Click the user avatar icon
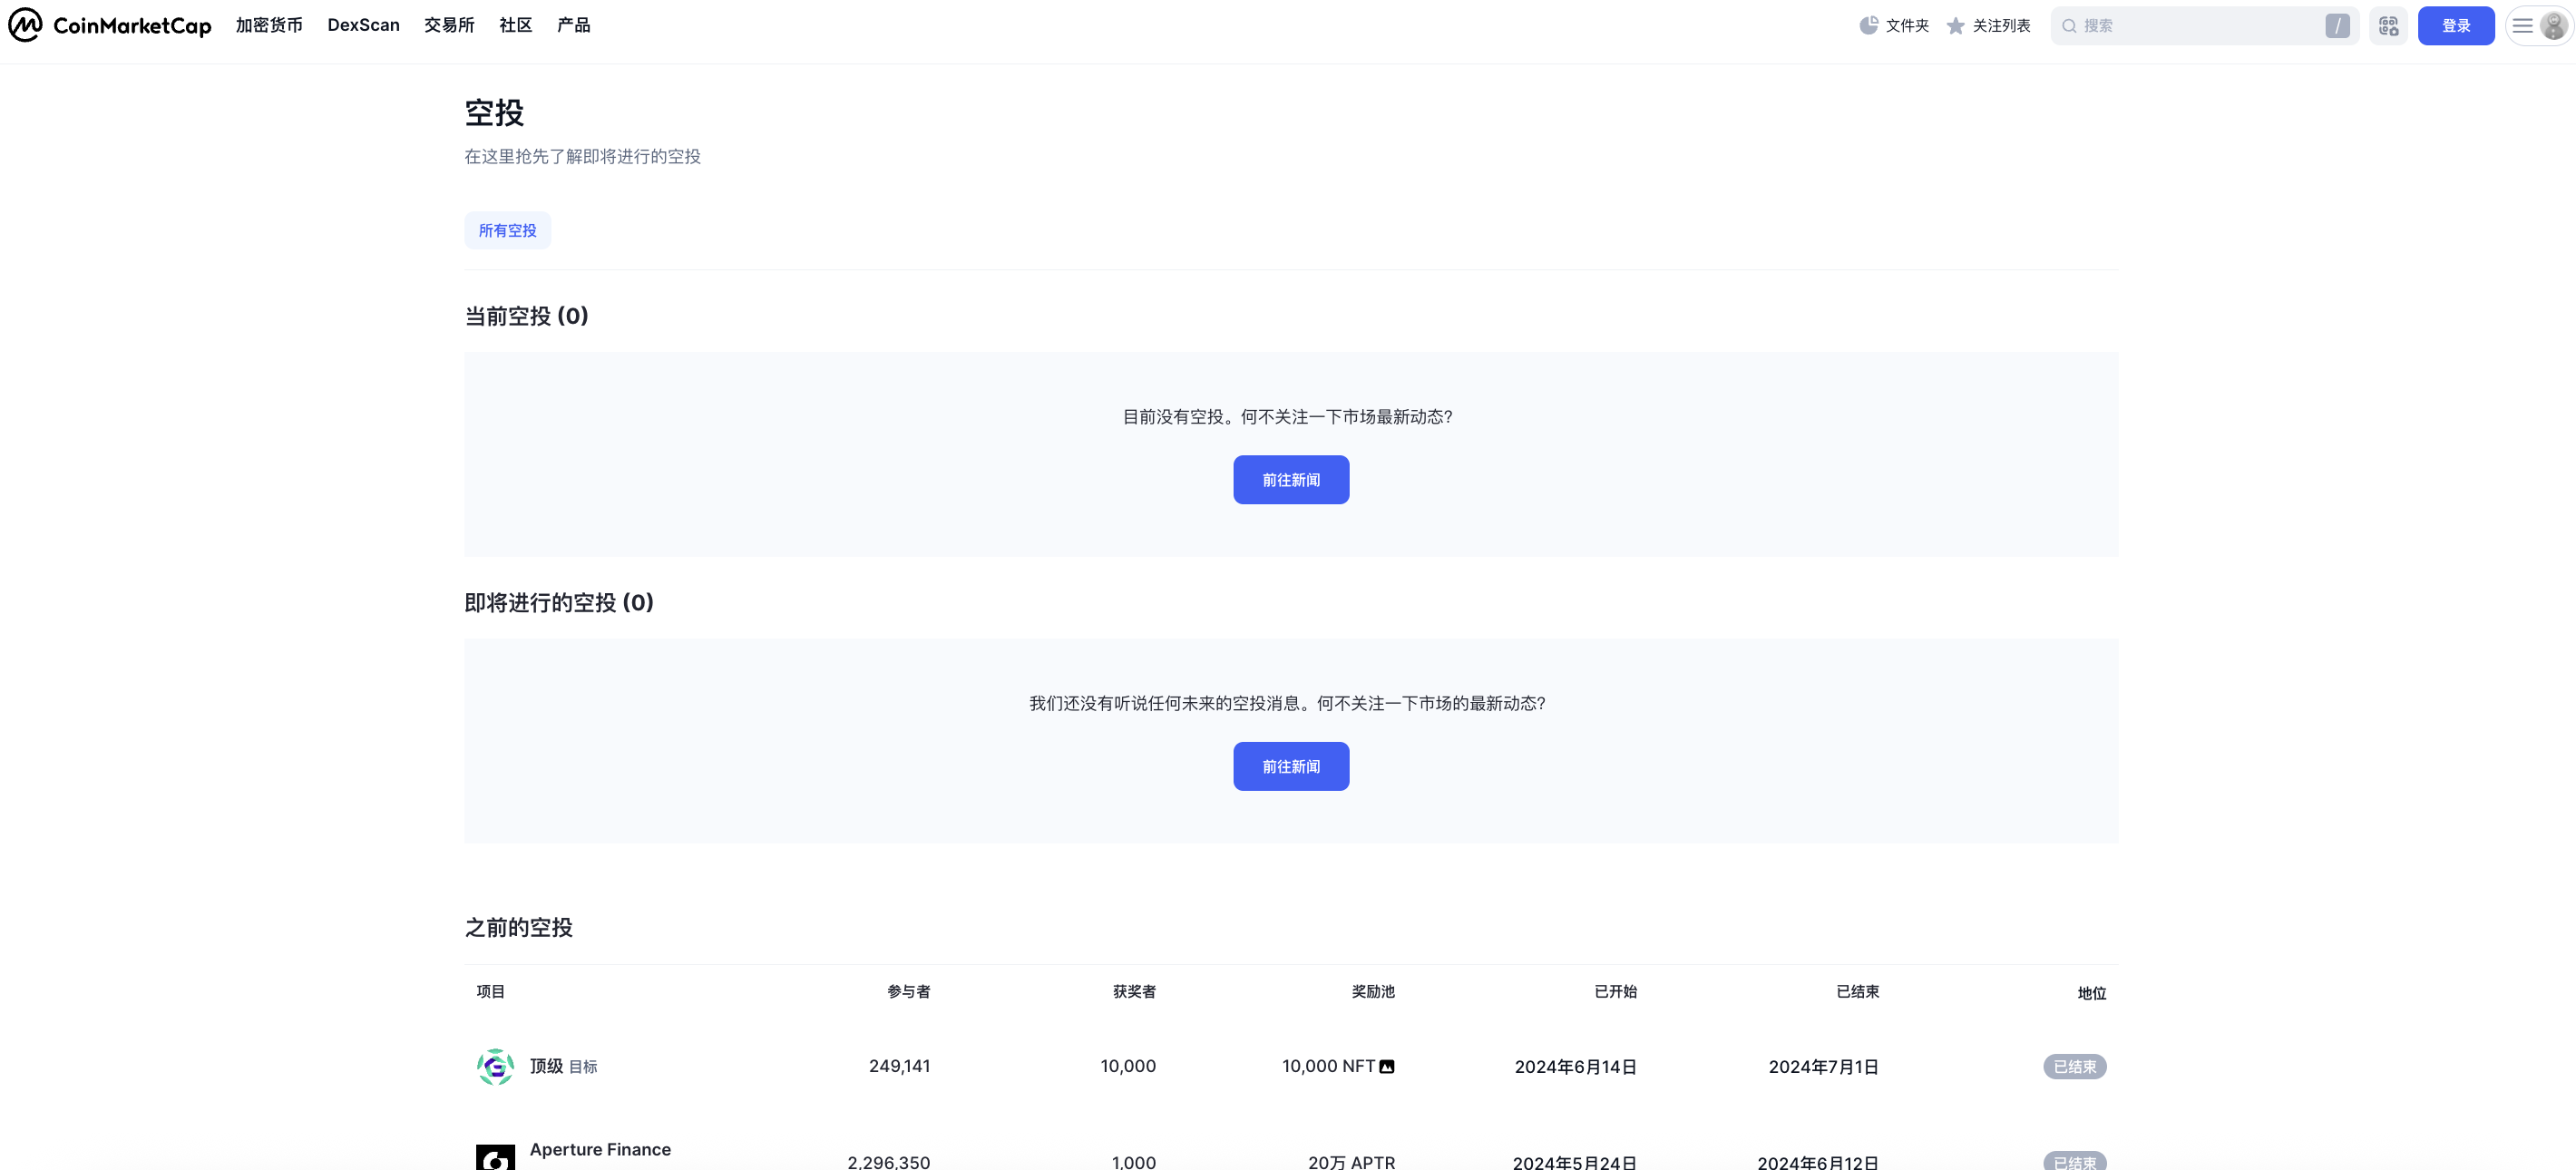Screen dimensions: 2576x1170 pyautogui.click(x=2553, y=25)
